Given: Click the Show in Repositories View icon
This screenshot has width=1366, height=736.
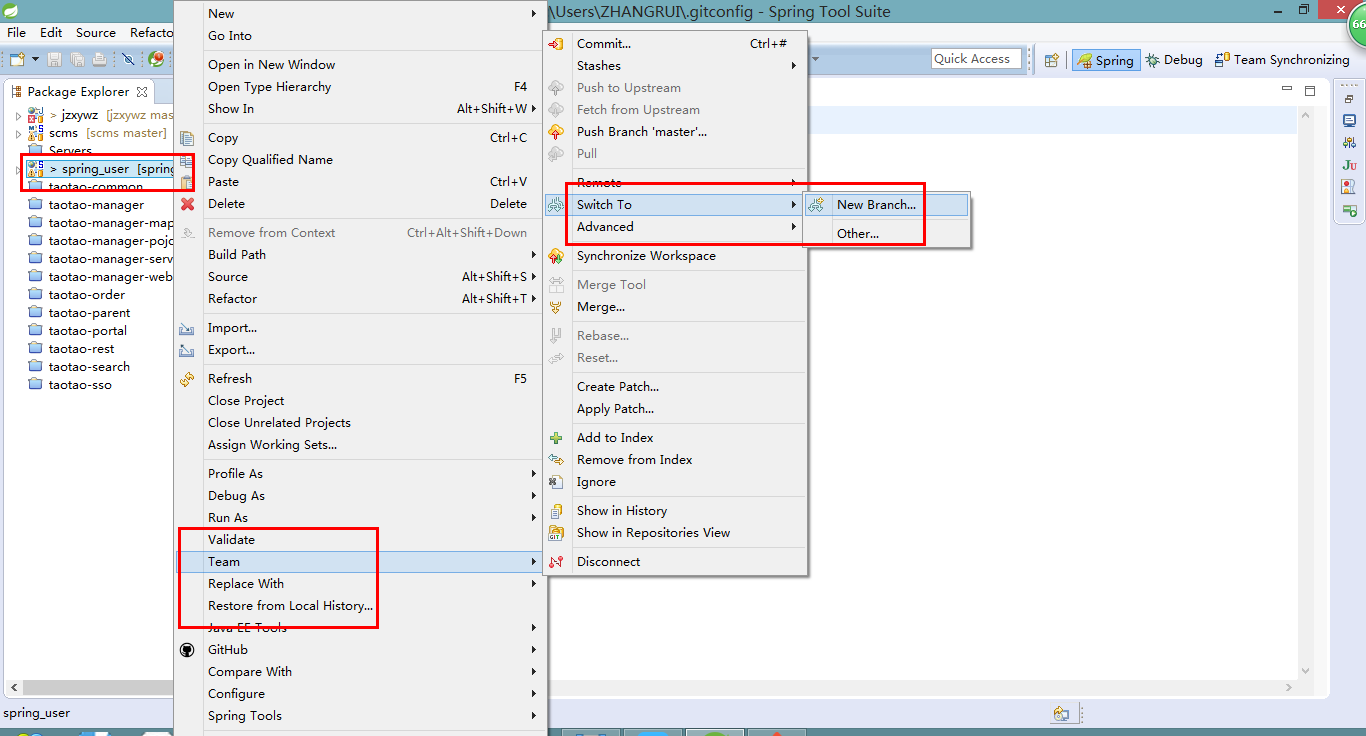Looking at the screenshot, I should 557,533.
